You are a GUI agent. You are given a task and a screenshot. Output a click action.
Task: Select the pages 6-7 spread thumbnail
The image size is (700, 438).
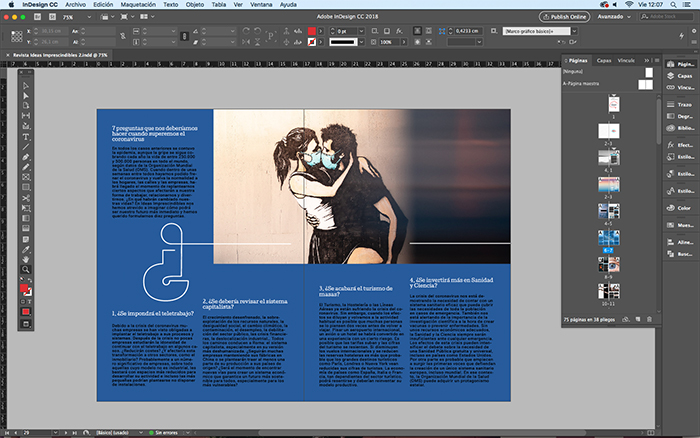pyautogui.click(x=608, y=238)
